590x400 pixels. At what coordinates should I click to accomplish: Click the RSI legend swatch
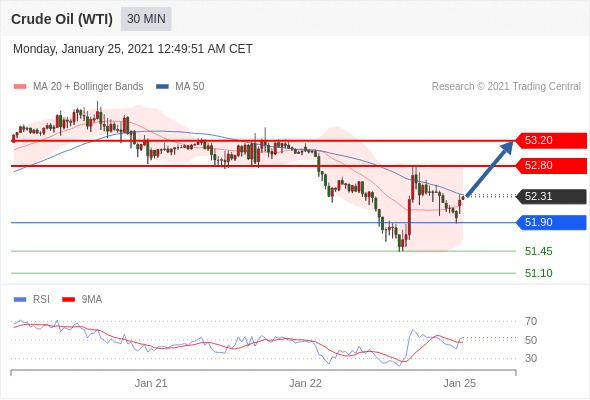coord(20,300)
